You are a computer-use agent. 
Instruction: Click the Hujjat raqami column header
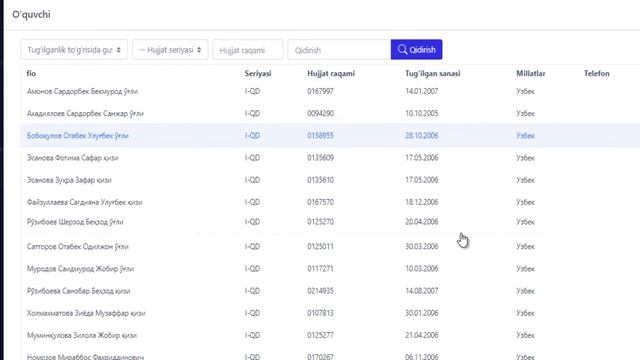pos(331,73)
